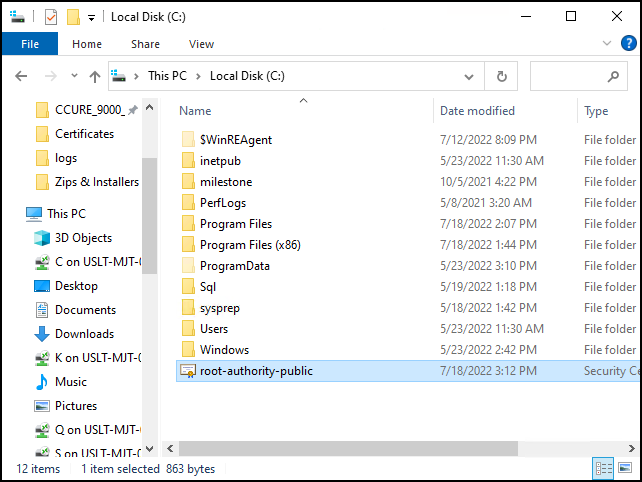Click the New Folder icon in the title bar
This screenshot has height=482, width=642.
click(x=73, y=17)
